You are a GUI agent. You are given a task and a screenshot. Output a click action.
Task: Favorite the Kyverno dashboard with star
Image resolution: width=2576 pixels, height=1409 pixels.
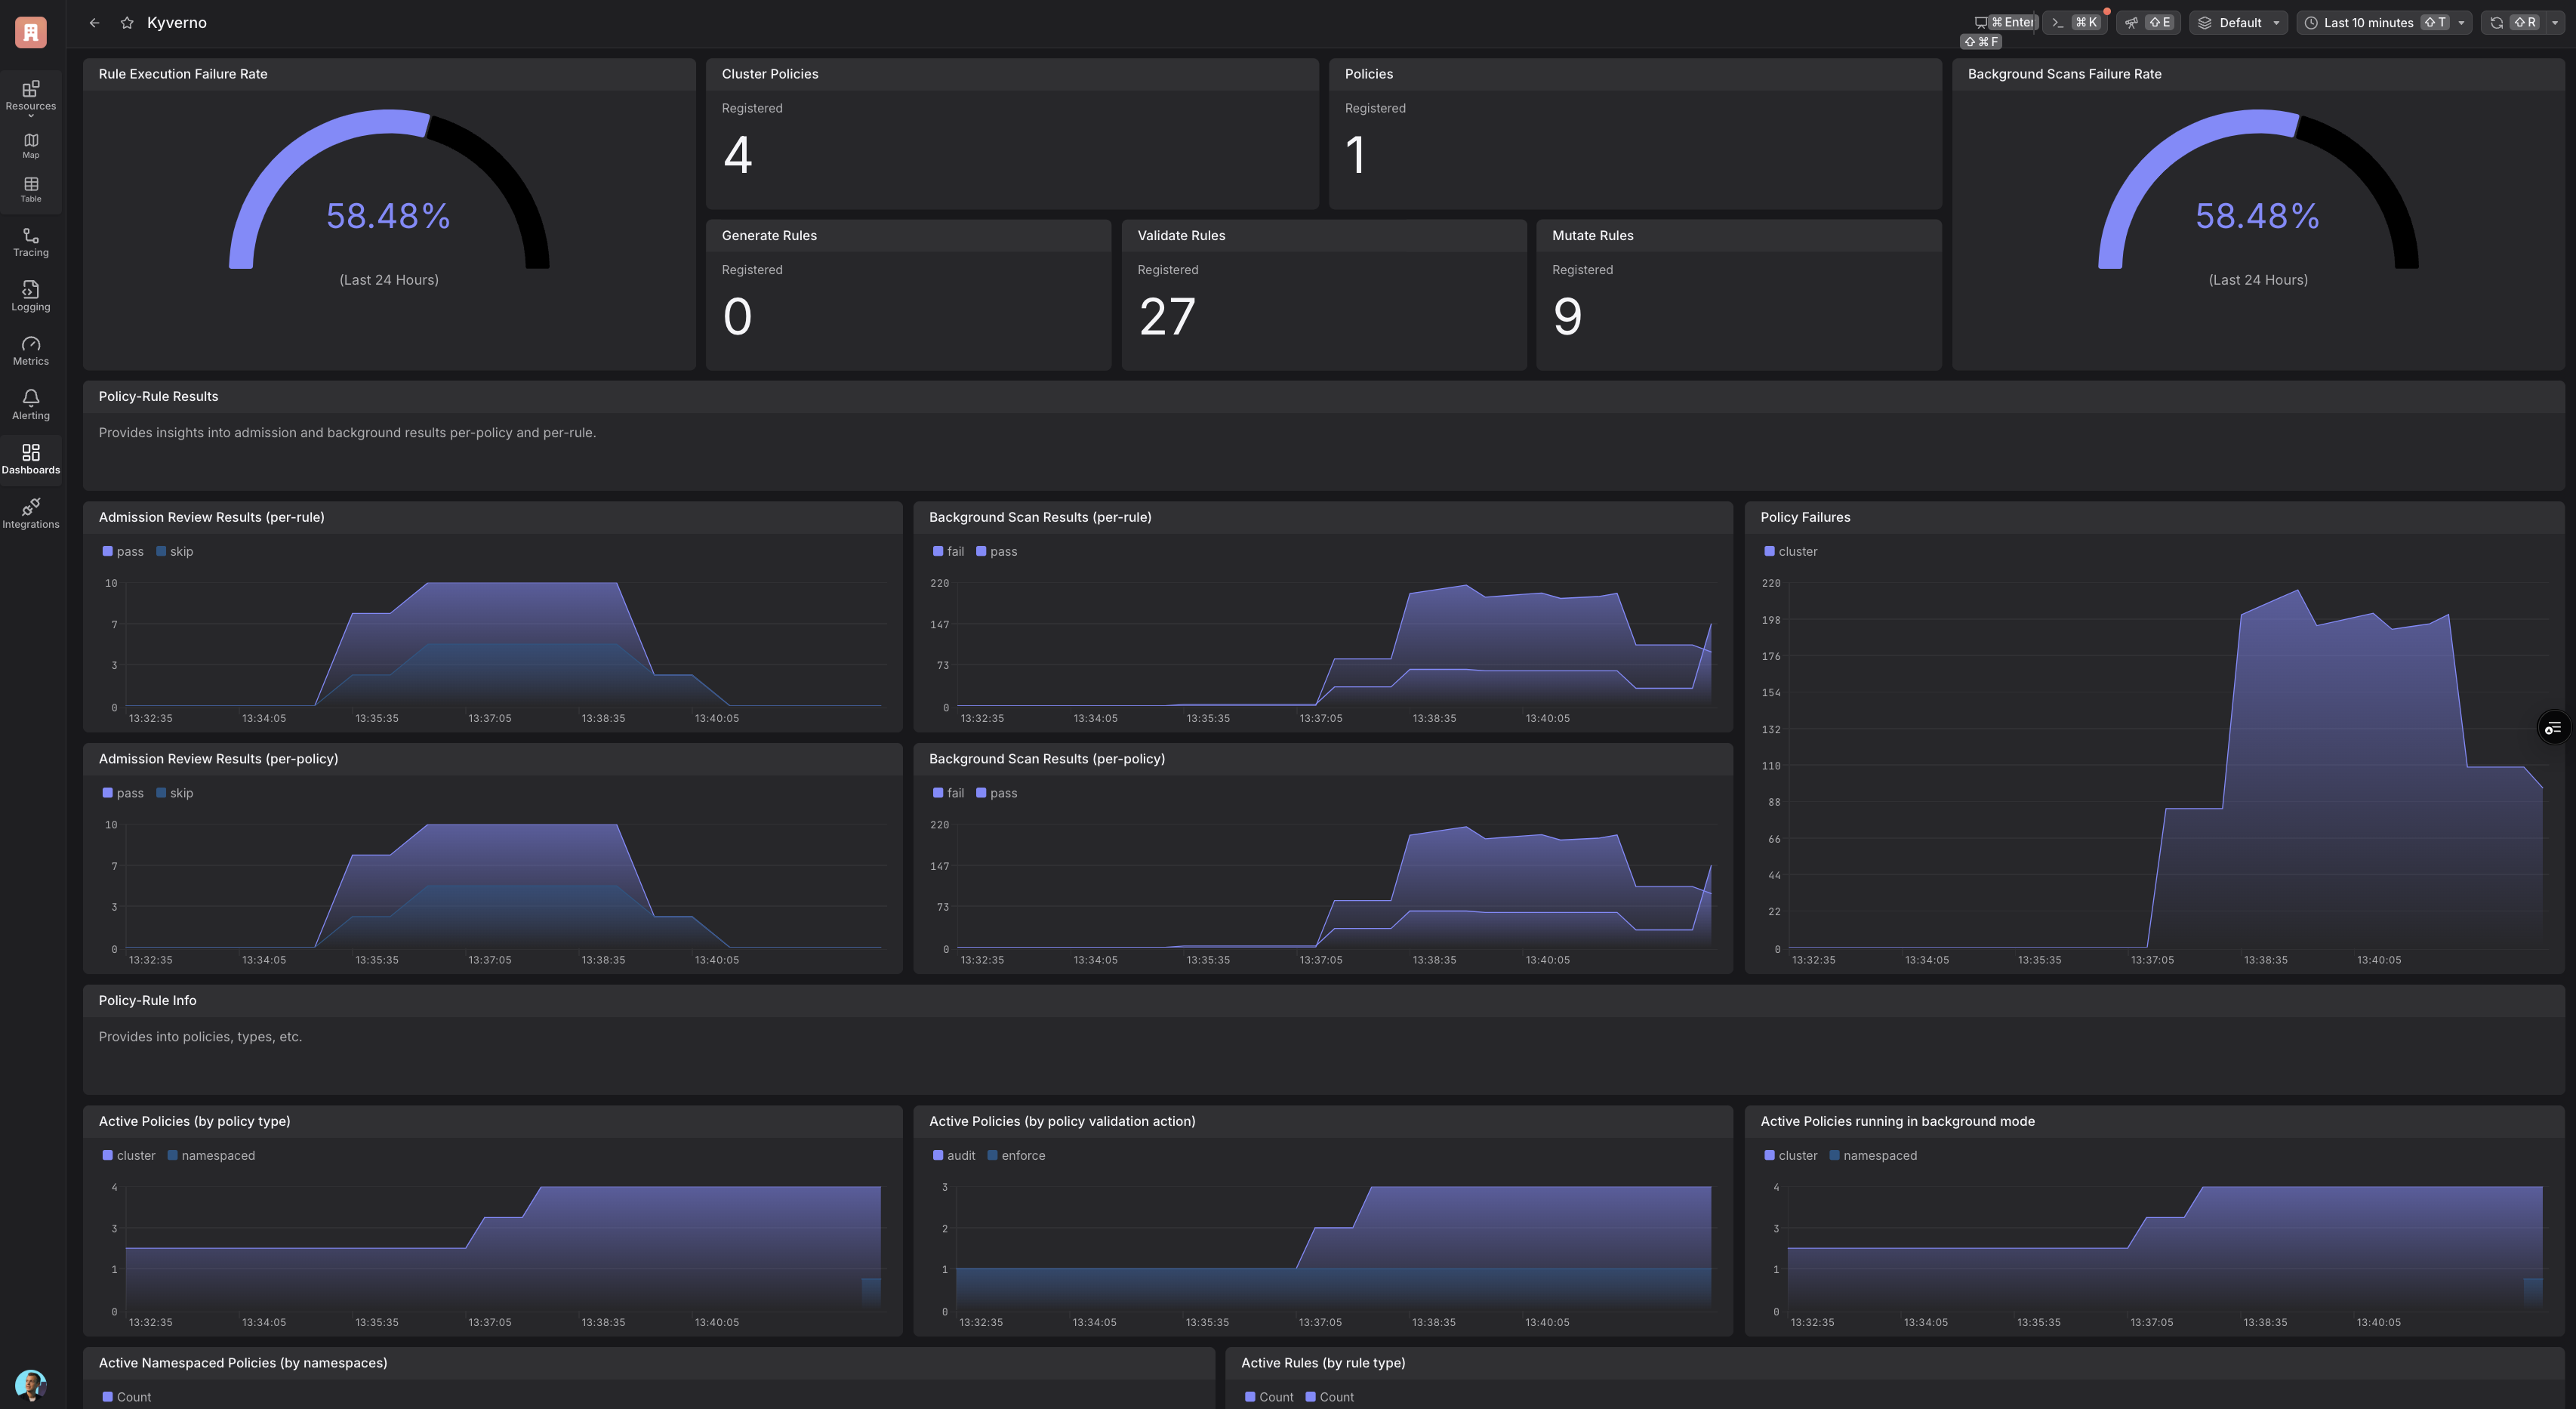tap(127, 23)
